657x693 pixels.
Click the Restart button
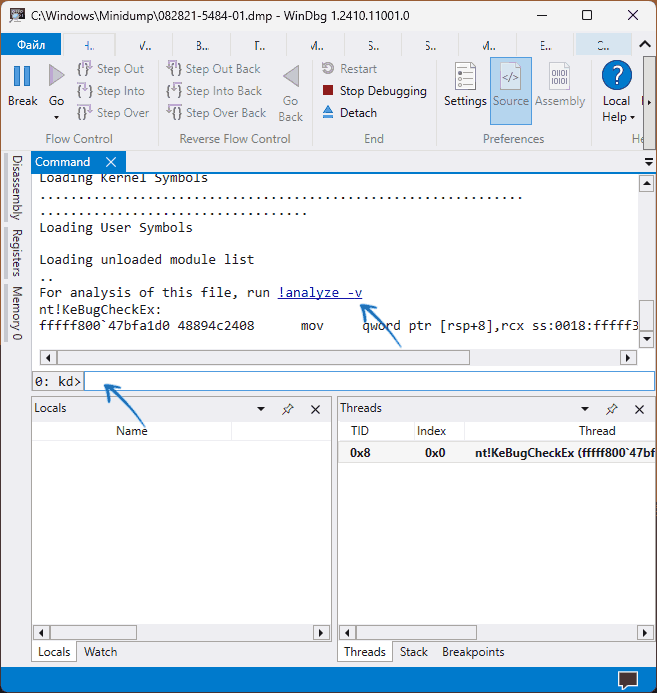349,69
